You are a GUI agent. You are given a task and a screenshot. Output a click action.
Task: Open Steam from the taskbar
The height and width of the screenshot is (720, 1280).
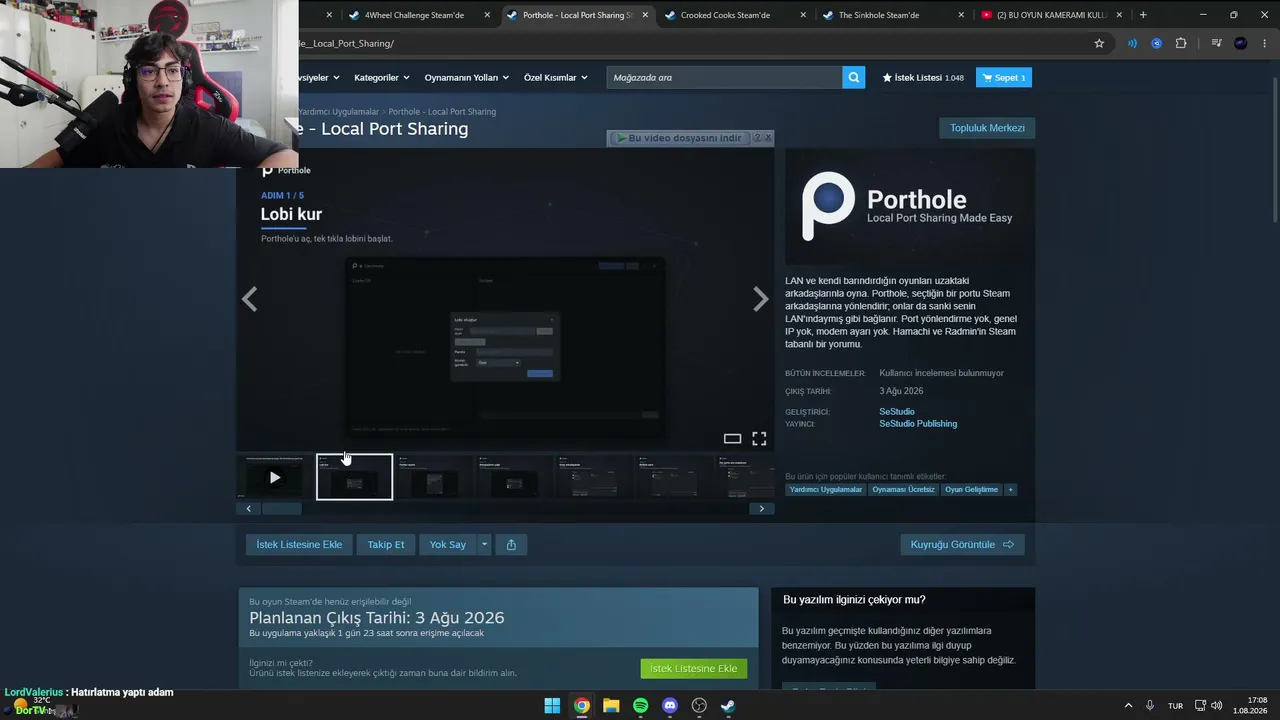coord(728,705)
